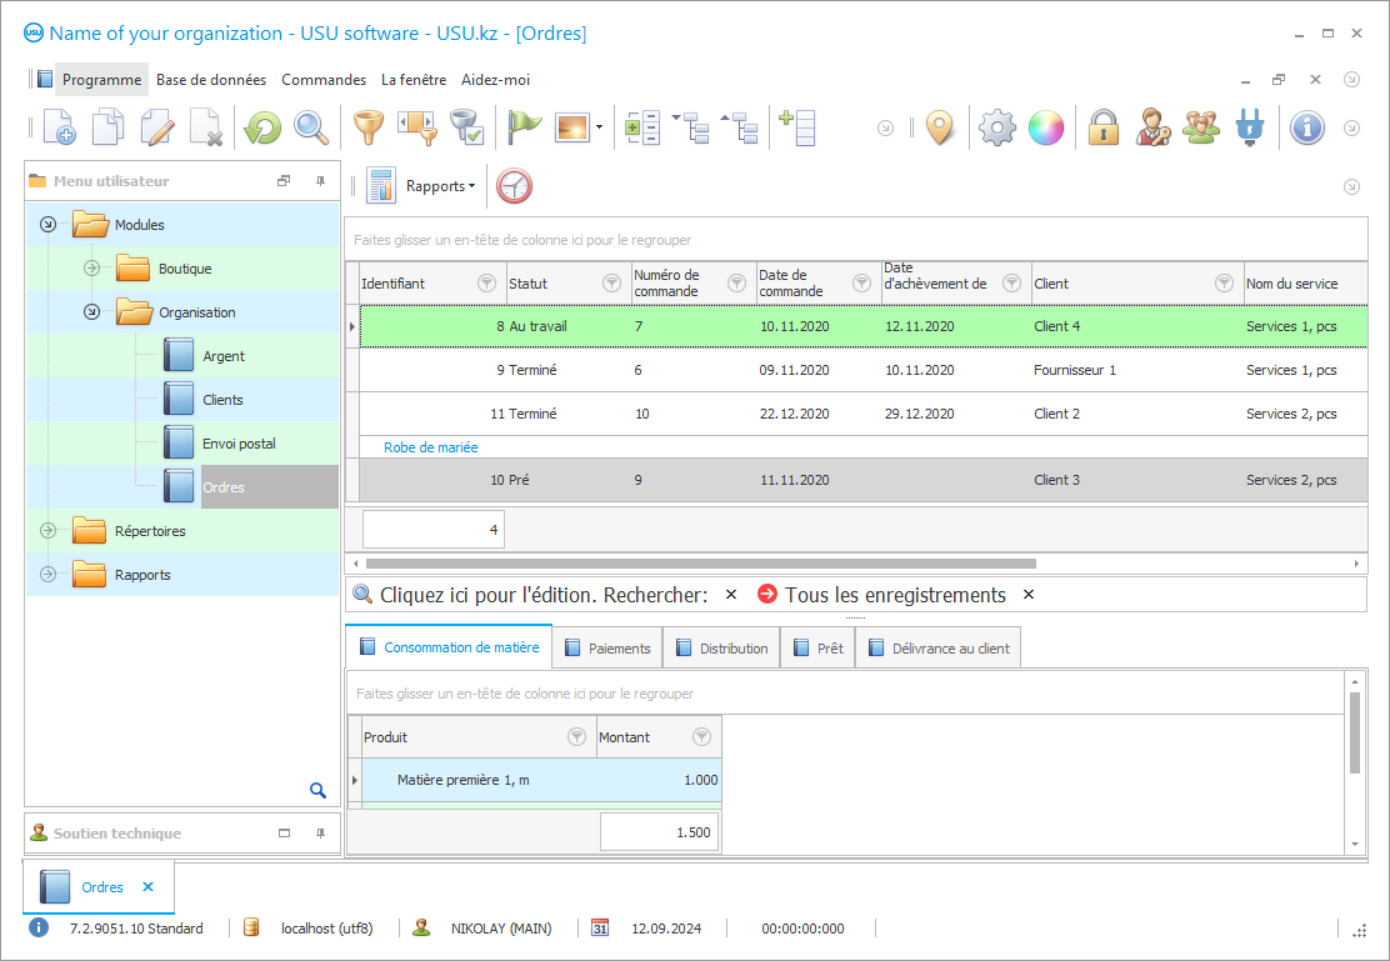
Task: Click the delete record icon
Action: (x=206, y=128)
